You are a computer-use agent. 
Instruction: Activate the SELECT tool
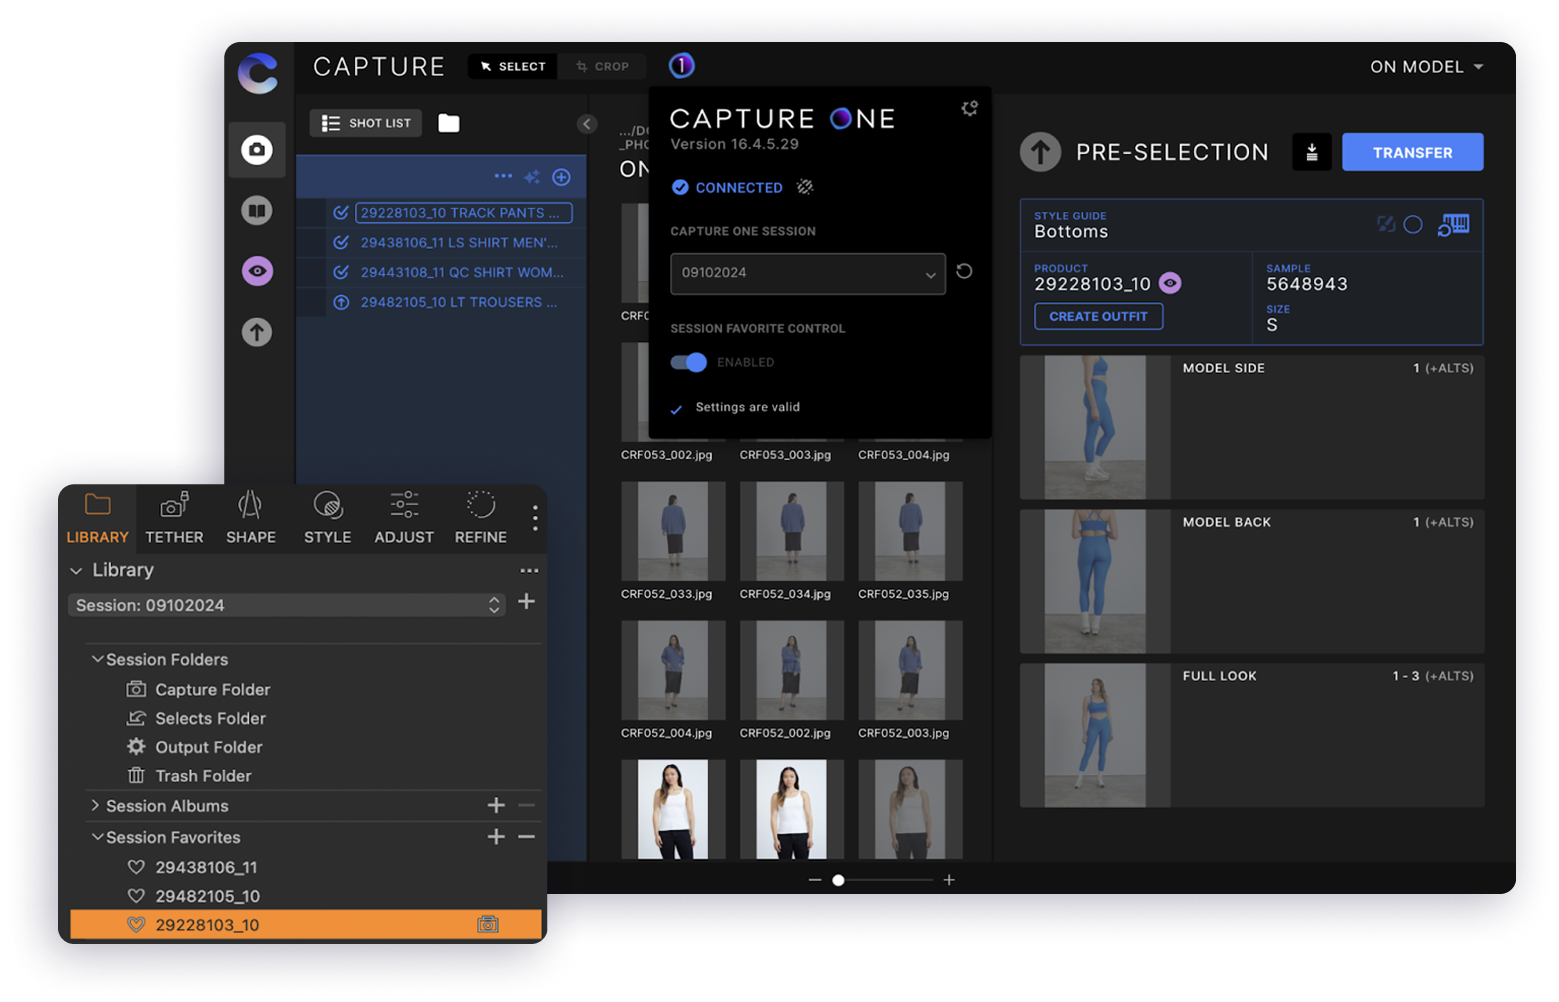coord(513,67)
